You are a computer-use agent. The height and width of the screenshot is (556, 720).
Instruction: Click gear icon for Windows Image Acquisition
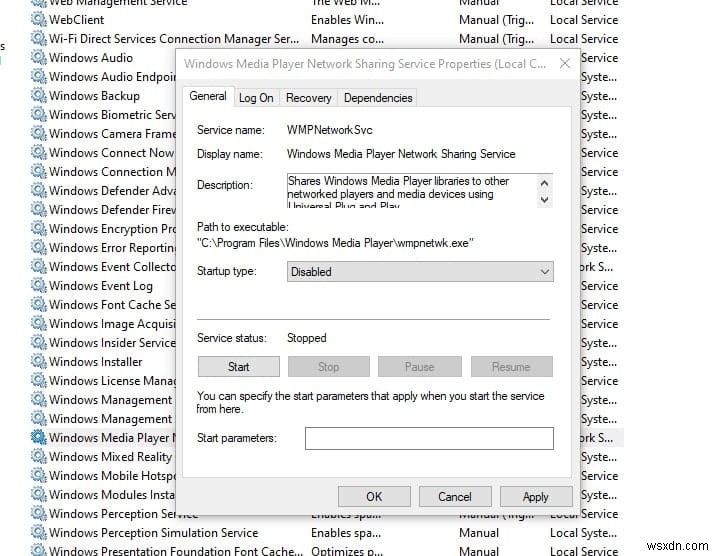(x=39, y=324)
